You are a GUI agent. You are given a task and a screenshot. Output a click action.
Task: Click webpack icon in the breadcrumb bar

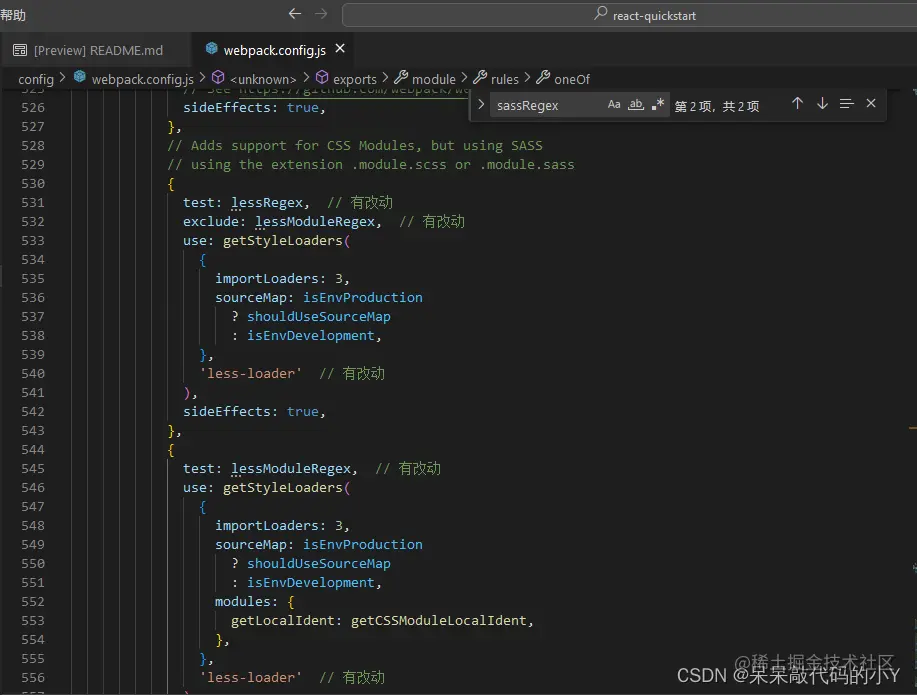80,77
